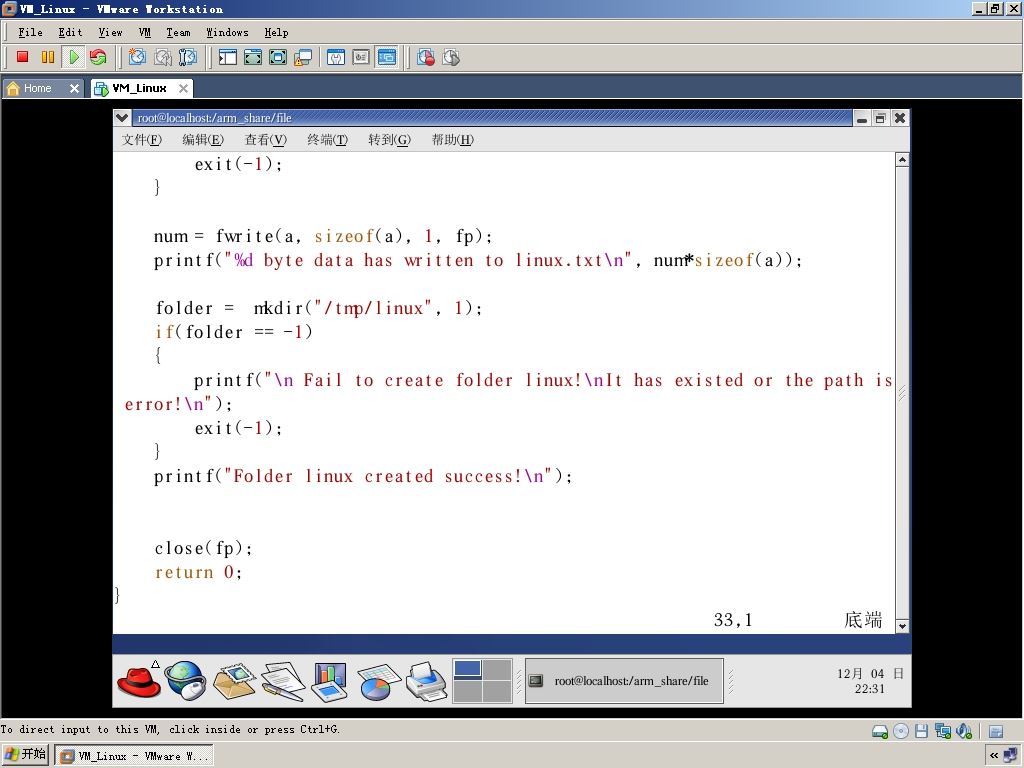Viewport: 1024px width, 768px height.
Task: Open the Help menu in VMware
Action: pos(276,32)
